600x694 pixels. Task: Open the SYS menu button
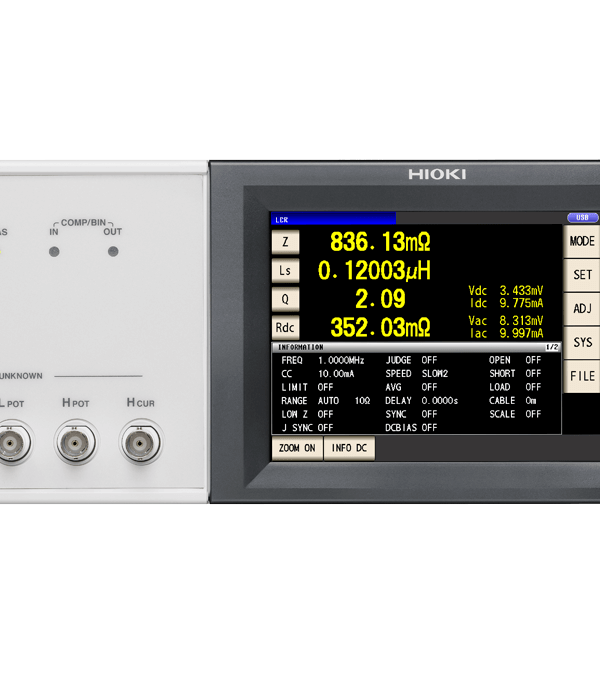tap(581, 342)
